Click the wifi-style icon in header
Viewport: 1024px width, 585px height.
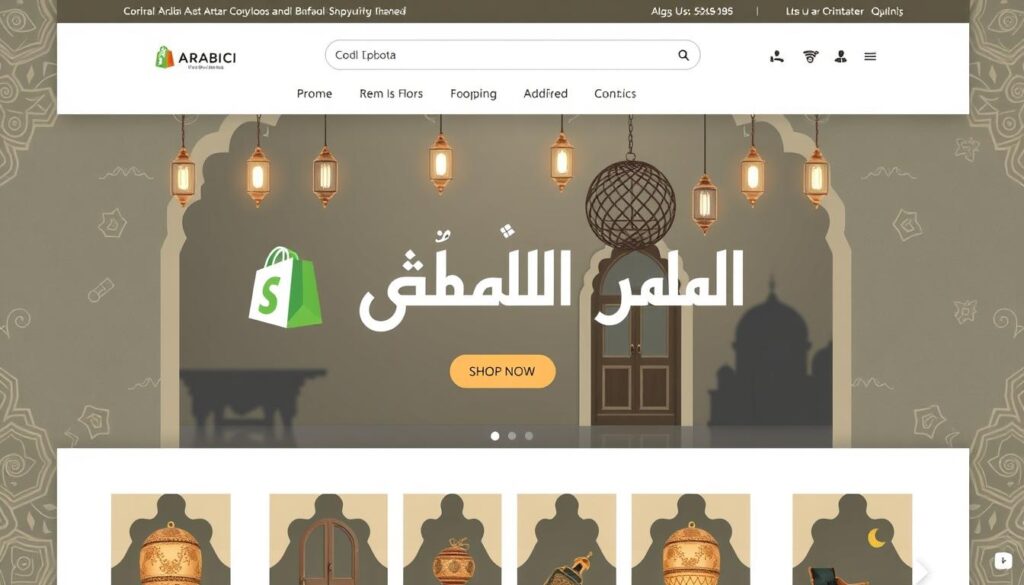(810, 57)
